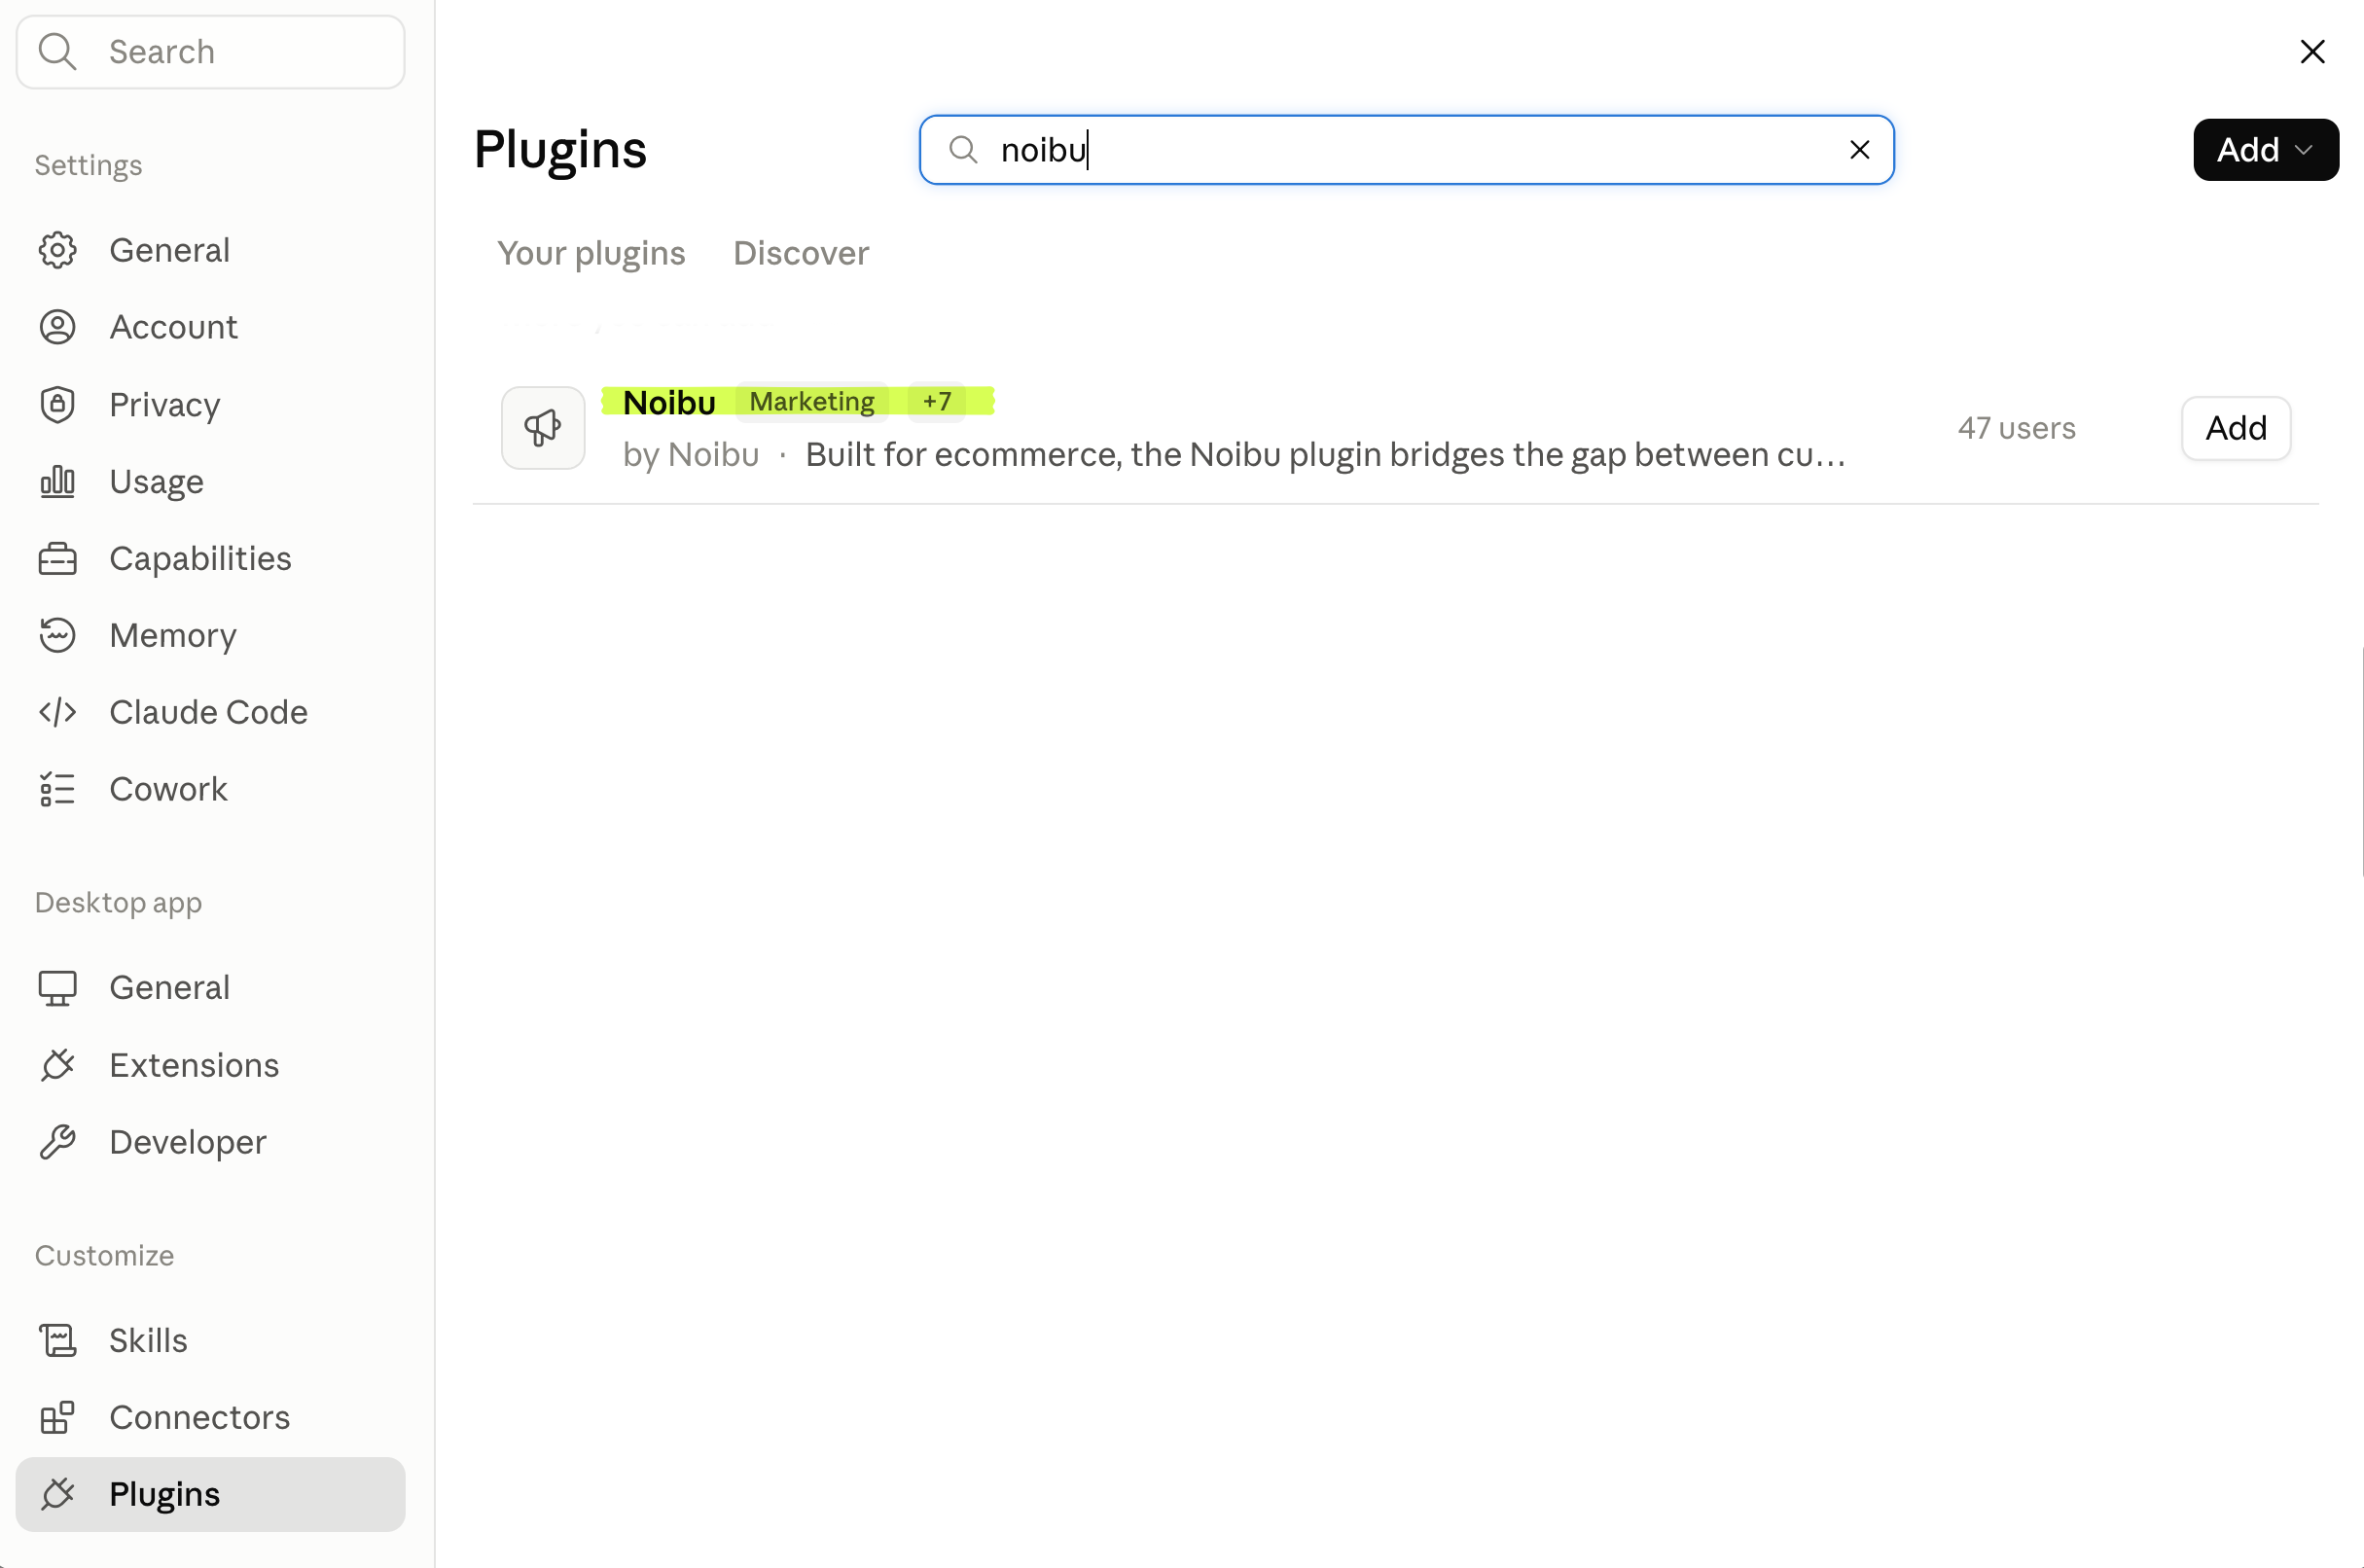Image resolution: width=2364 pixels, height=1568 pixels.
Task: Open Capabilities settings
Action: [211, 558]
